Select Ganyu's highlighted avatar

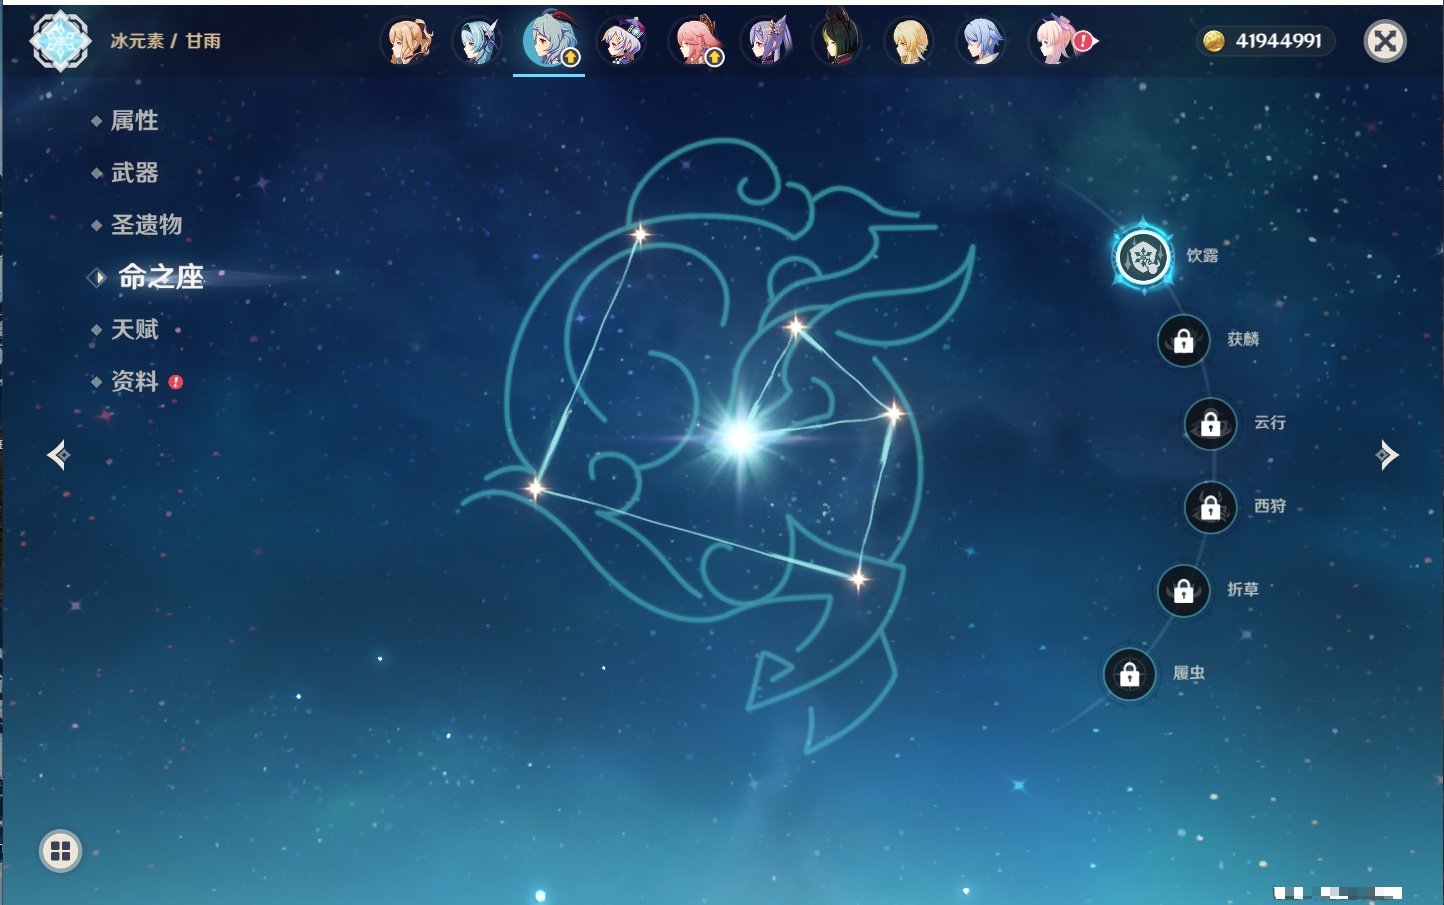pos(549,40)
